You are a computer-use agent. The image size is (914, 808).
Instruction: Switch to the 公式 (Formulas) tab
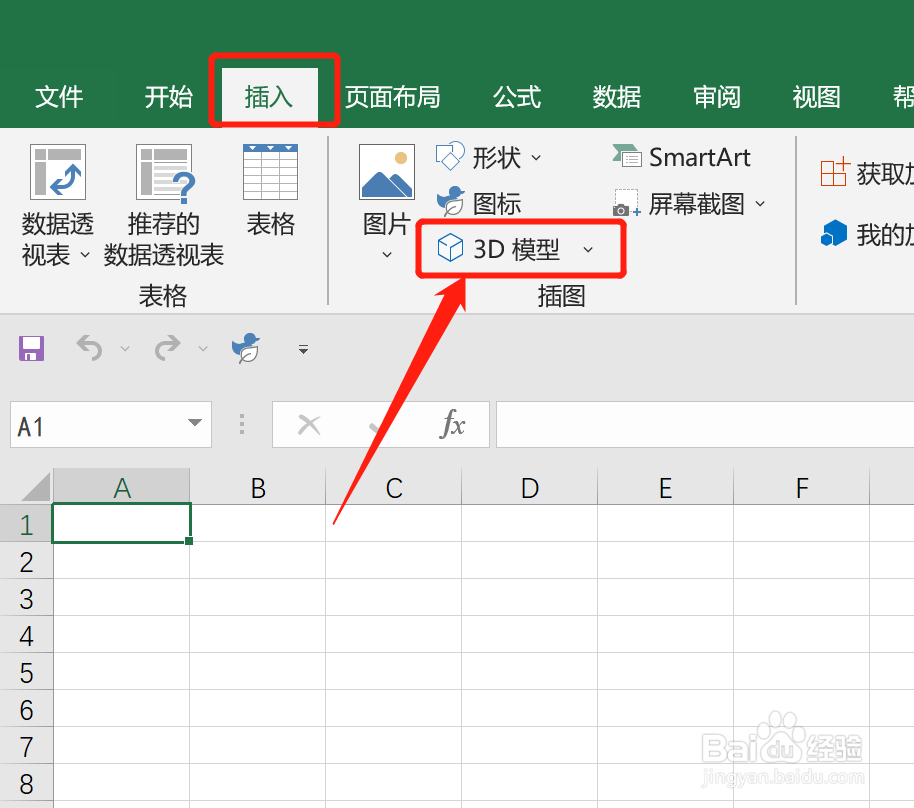pyautogui.click(x=516, y=97)
